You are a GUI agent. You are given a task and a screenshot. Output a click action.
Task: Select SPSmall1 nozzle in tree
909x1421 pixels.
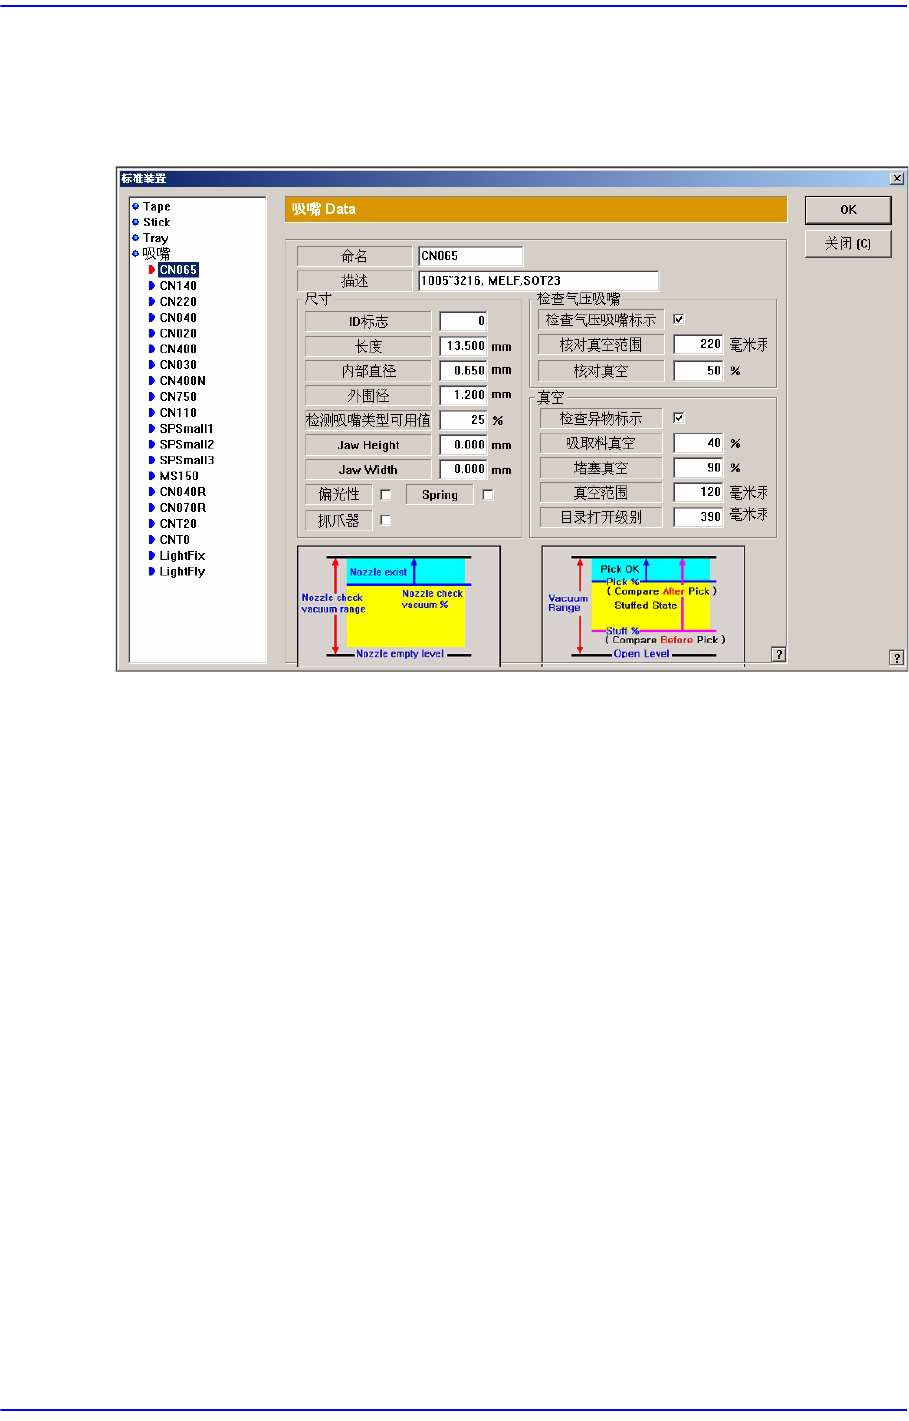tap(186, 429)
